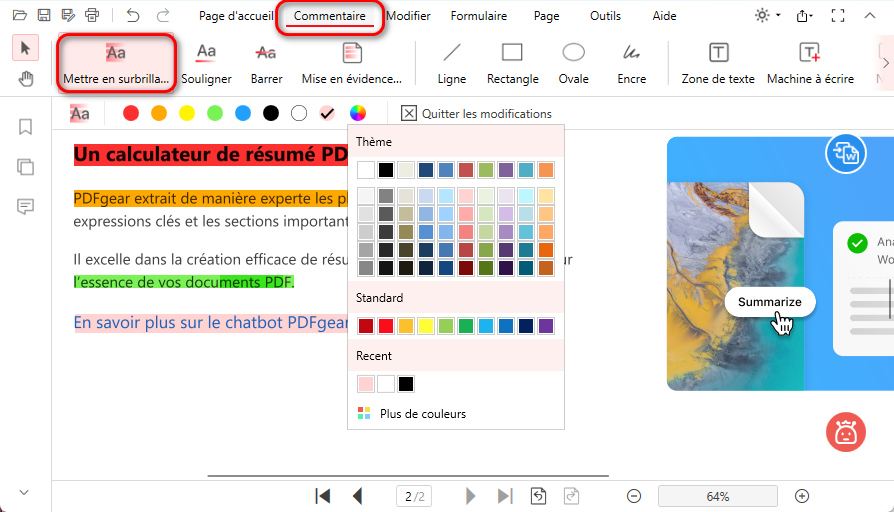This screenshot has width=894, height=512.
Task: Pick the Barrer strikethrough tool
Action: (266, 63)
